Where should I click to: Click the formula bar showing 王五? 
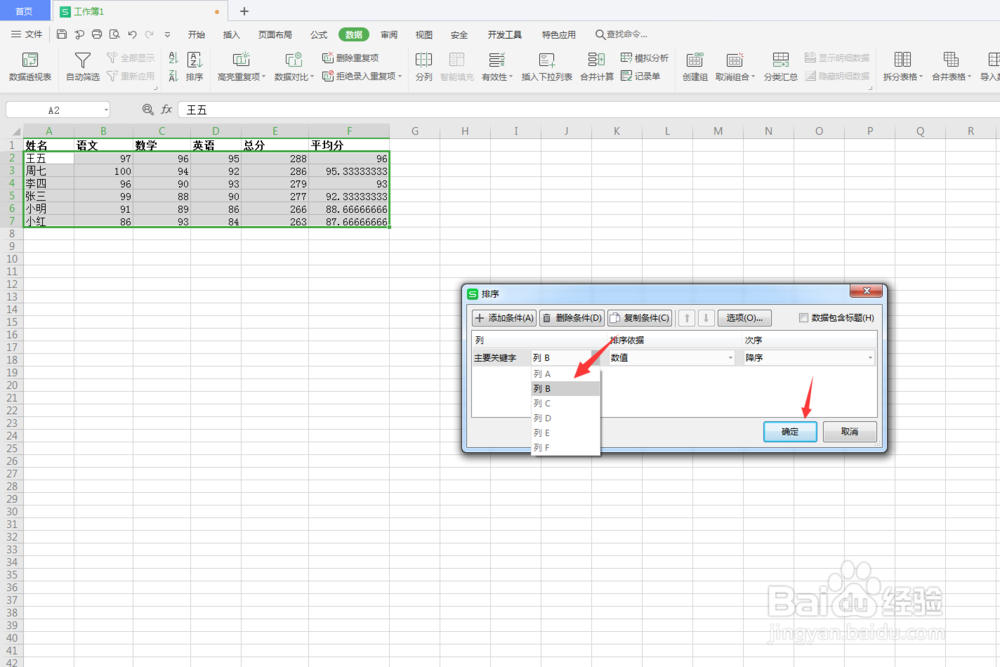[x=587, y=110]
